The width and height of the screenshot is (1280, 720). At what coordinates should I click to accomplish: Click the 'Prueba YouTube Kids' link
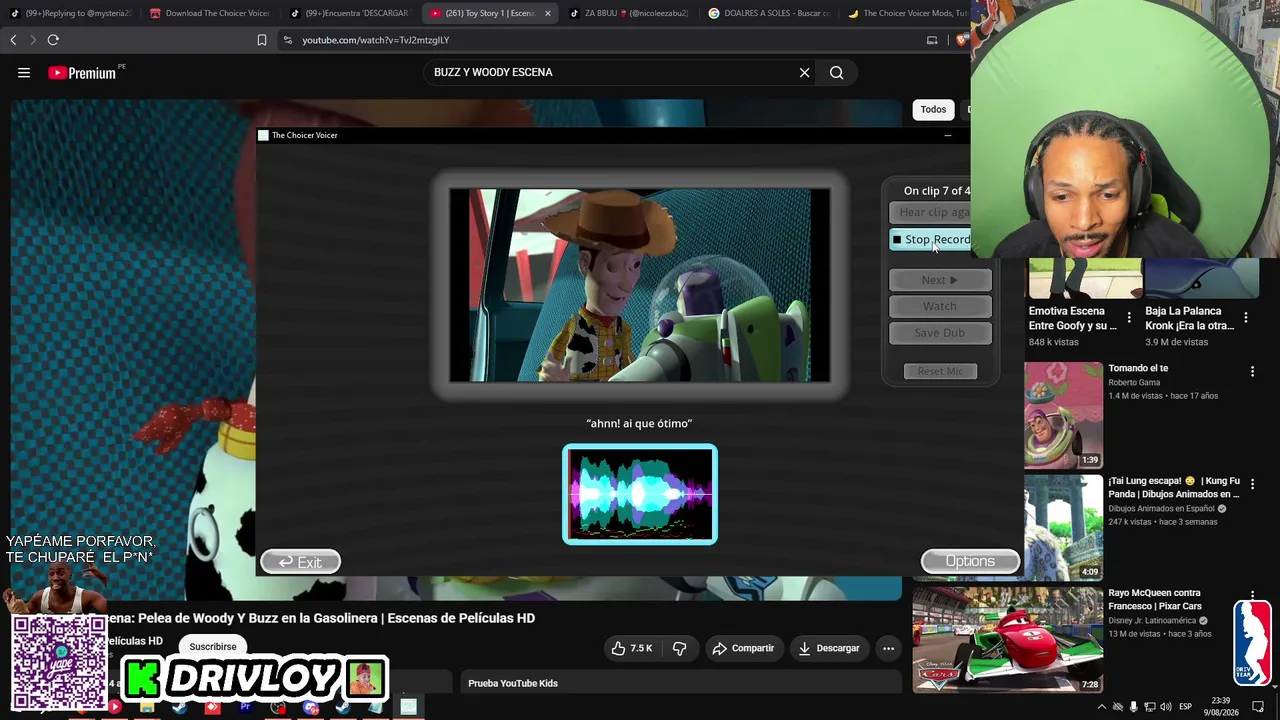513,683
